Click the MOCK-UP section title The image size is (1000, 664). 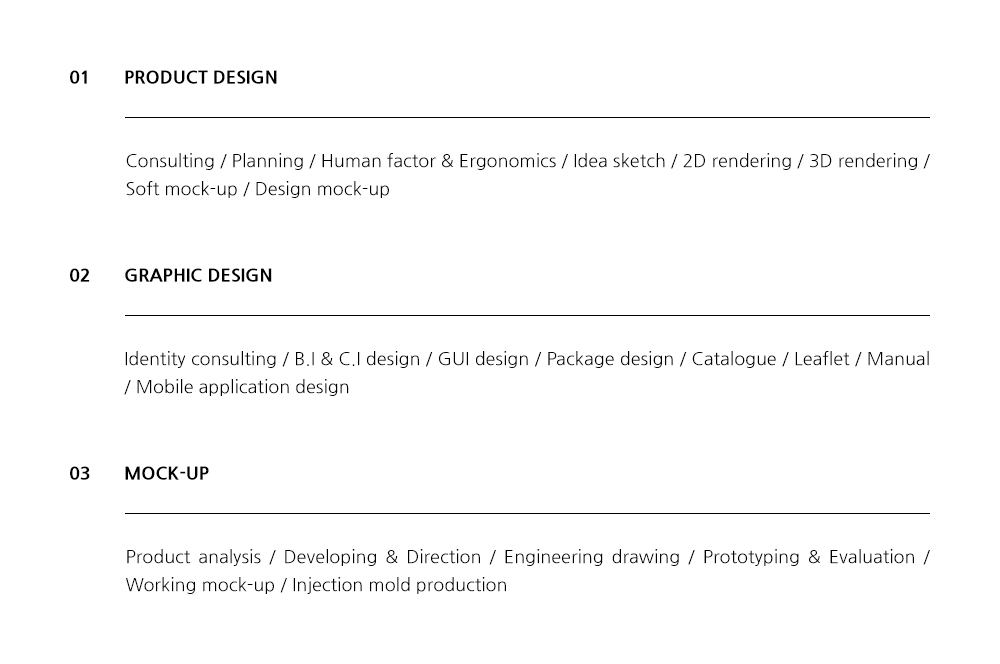166,473
